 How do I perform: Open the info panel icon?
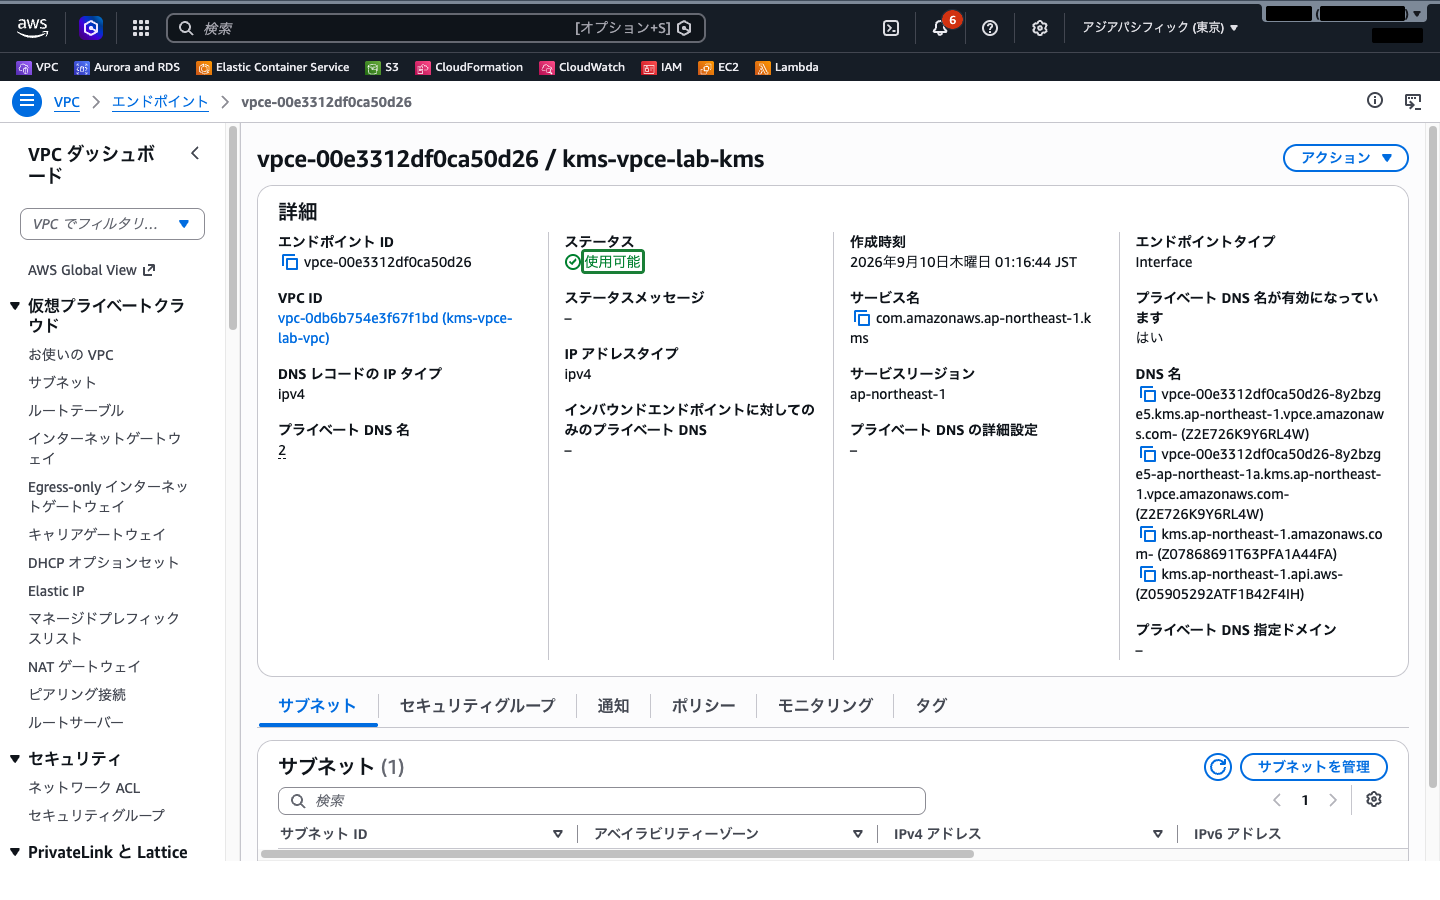(1375, 100)
